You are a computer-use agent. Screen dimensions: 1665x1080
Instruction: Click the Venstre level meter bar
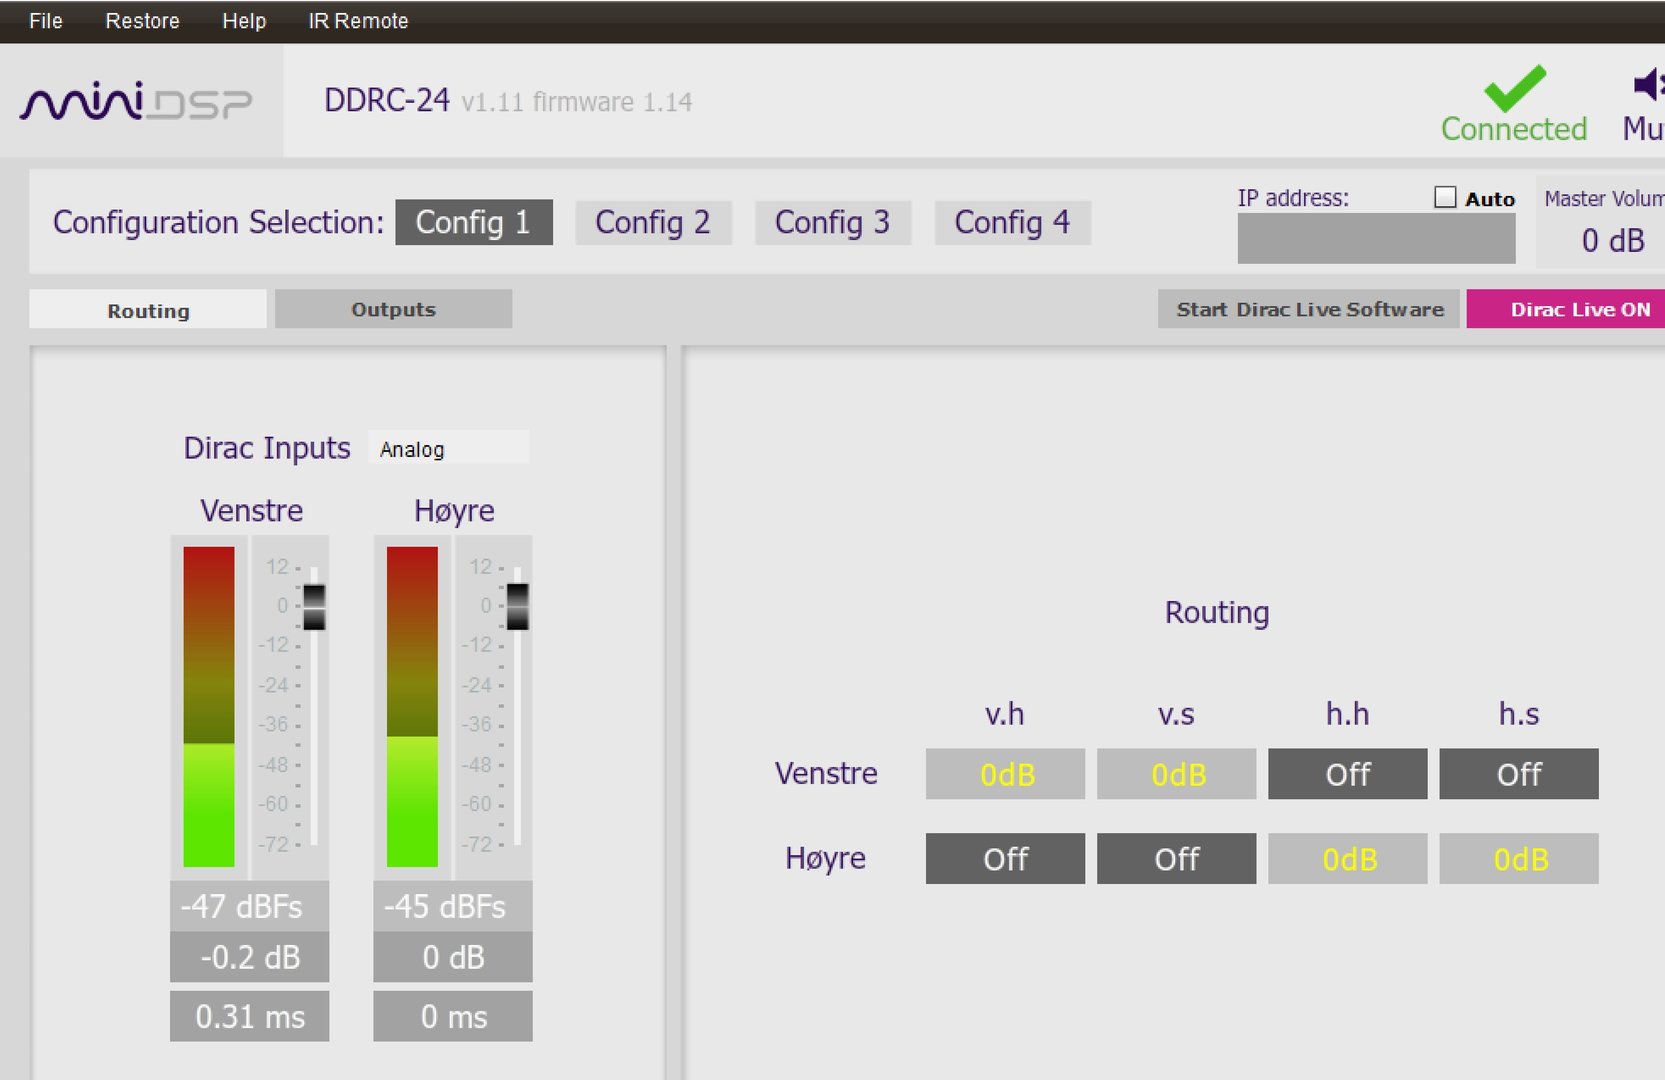(209, 706)
